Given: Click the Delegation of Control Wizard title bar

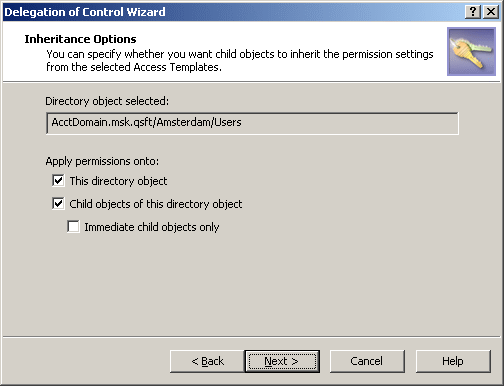Looking at the screenshot, I should point(233,12).
